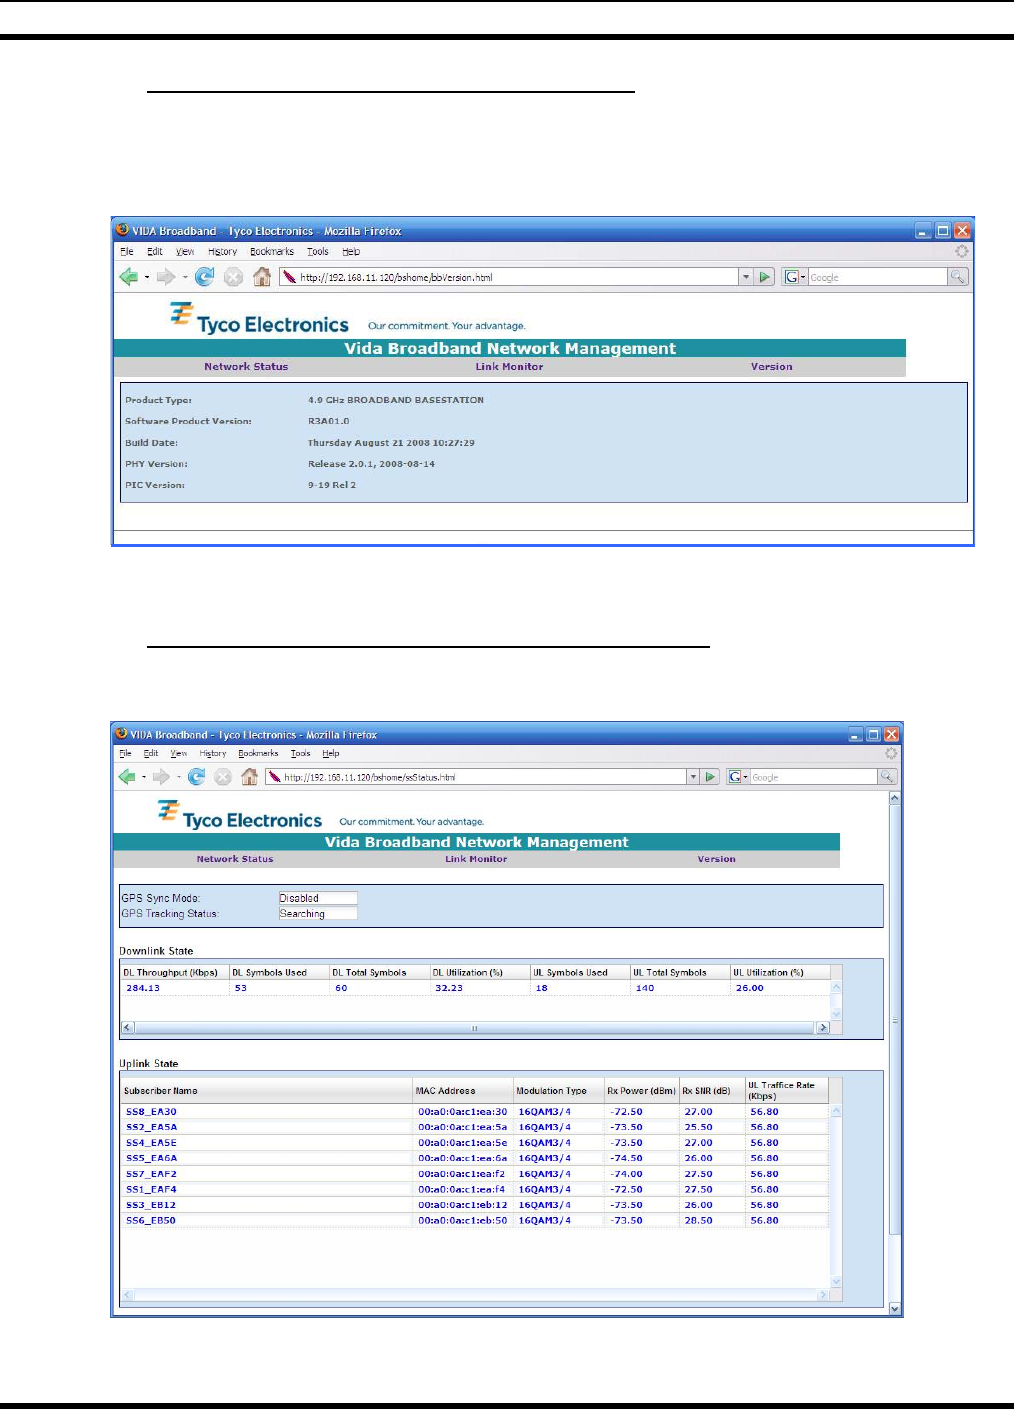Select subscriber row SS6_EB50
The image size is (1014, 1409).
tap(475, 1220)
